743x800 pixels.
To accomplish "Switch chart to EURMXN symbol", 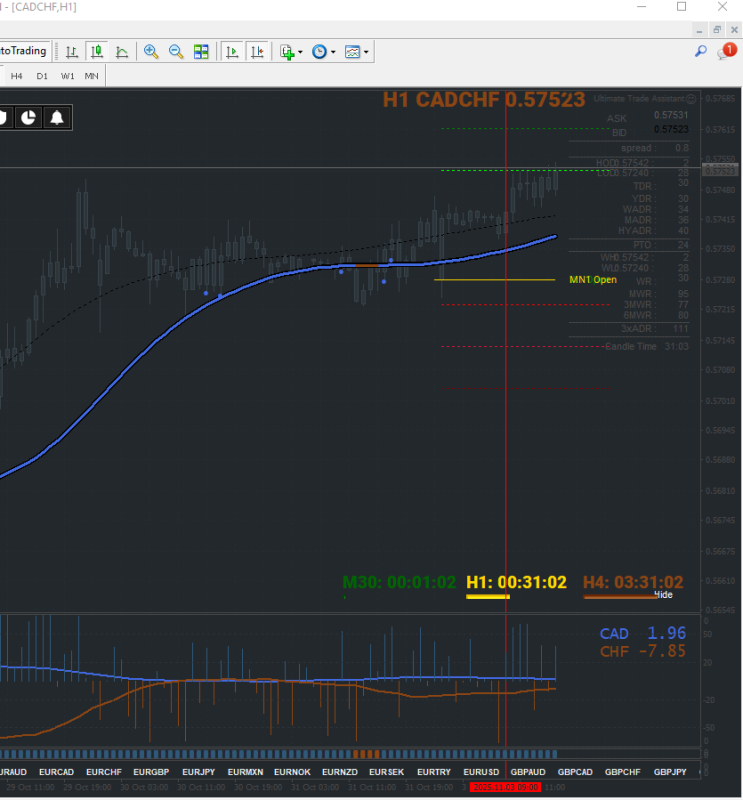I will click(245, 772).
